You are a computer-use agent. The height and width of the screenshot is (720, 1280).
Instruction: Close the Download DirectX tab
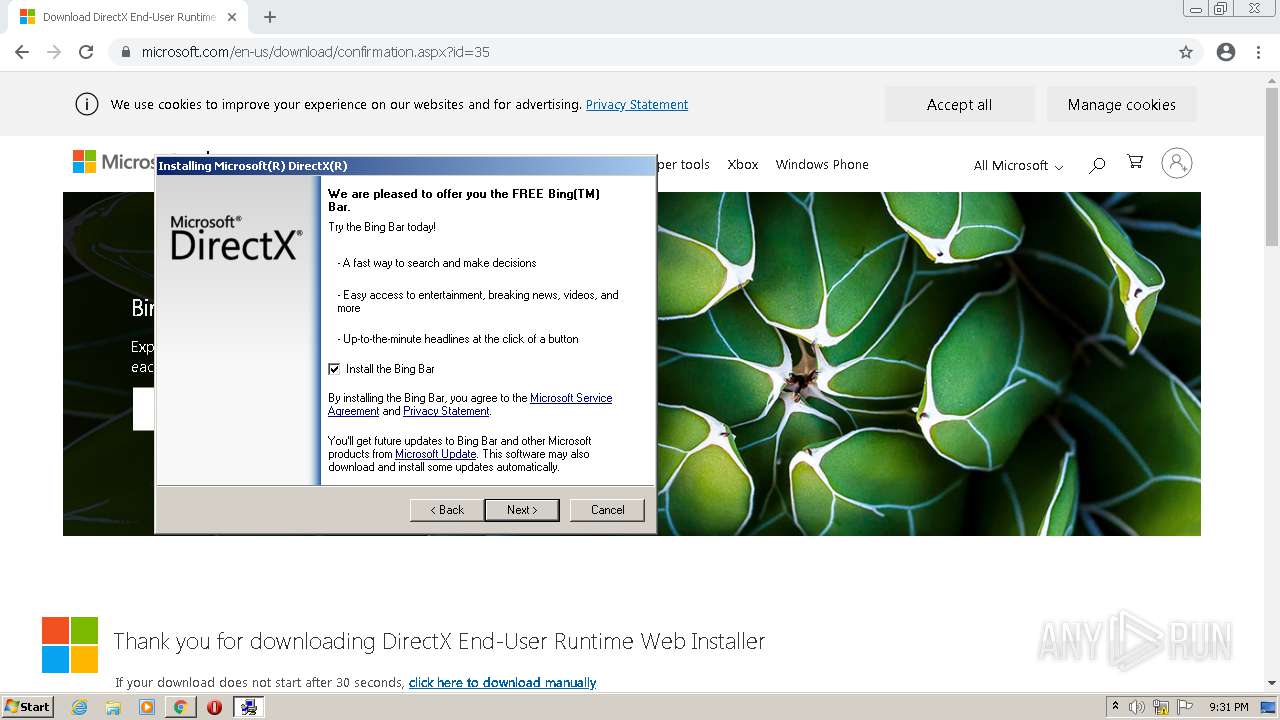(x=232, y=17)
